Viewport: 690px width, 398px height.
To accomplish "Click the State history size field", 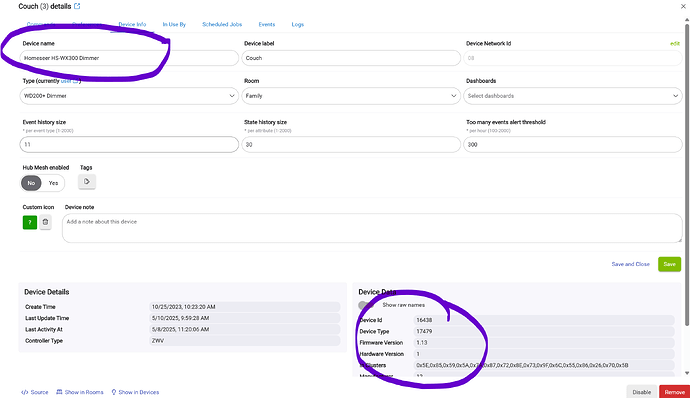I will coord(351,144).
